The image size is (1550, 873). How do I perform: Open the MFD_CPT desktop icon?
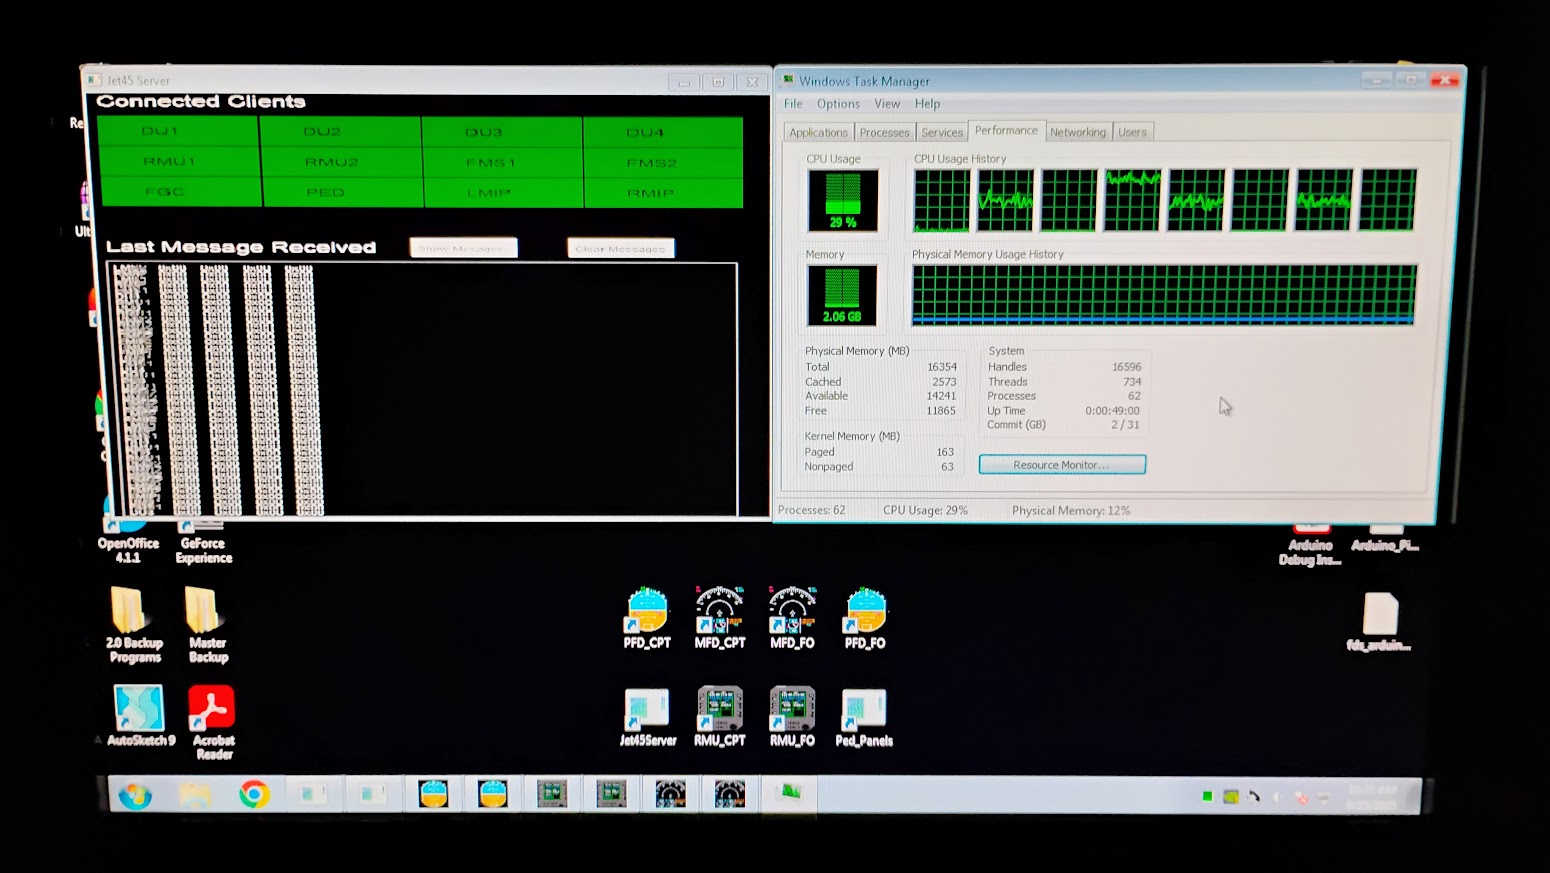click(x=719, y=612)
